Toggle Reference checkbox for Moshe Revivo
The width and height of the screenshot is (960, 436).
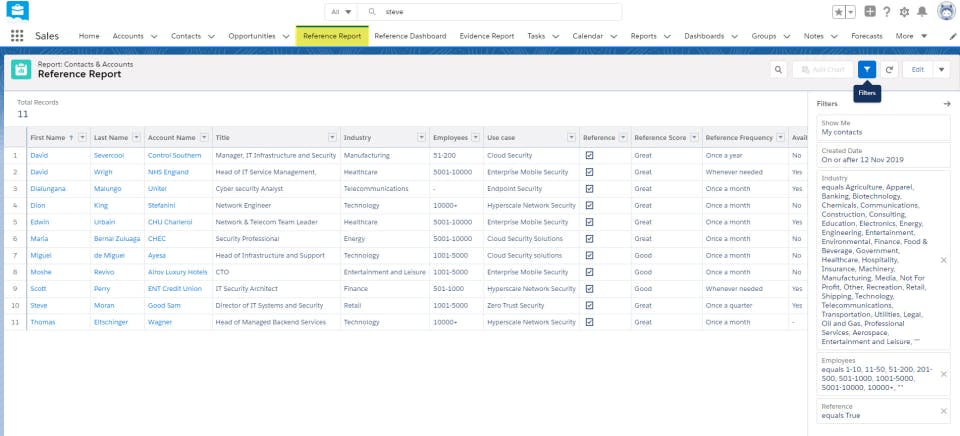[590, 272]
